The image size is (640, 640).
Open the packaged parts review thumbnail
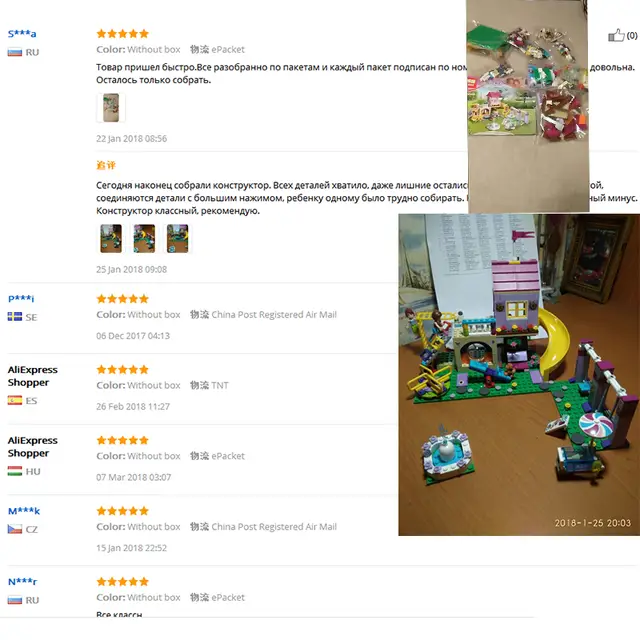(111, 108)
